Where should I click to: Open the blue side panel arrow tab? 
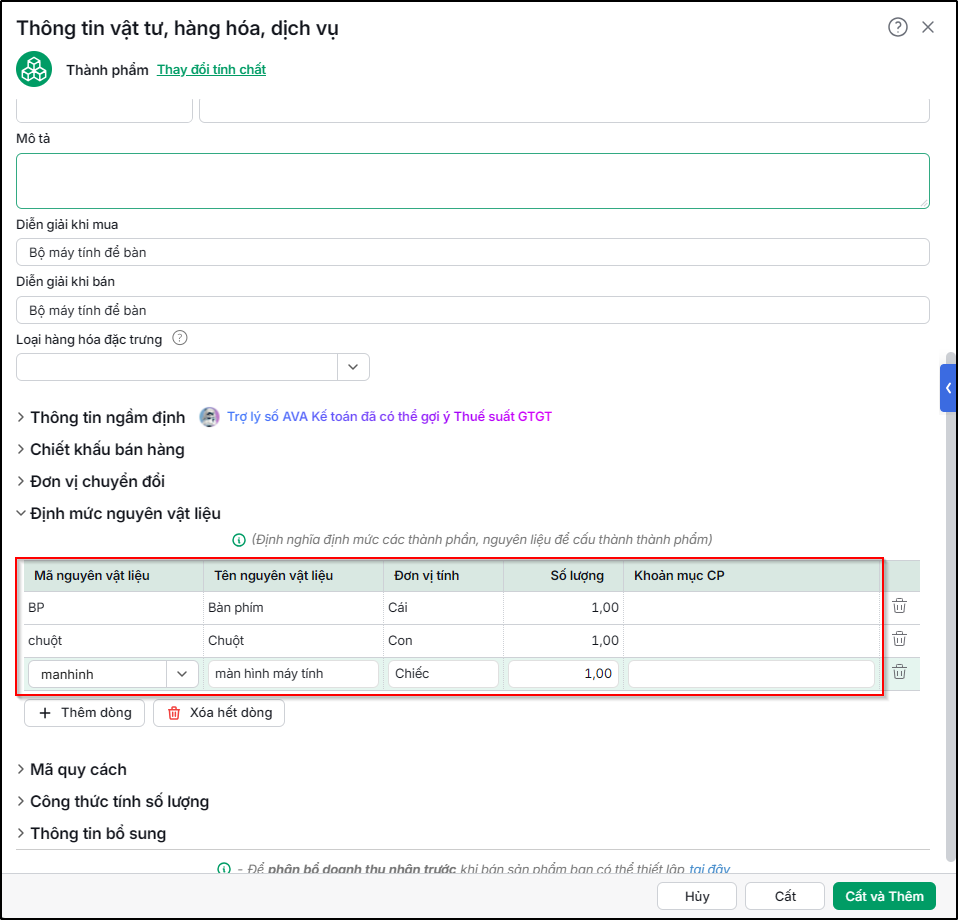[x=948, y=388]
